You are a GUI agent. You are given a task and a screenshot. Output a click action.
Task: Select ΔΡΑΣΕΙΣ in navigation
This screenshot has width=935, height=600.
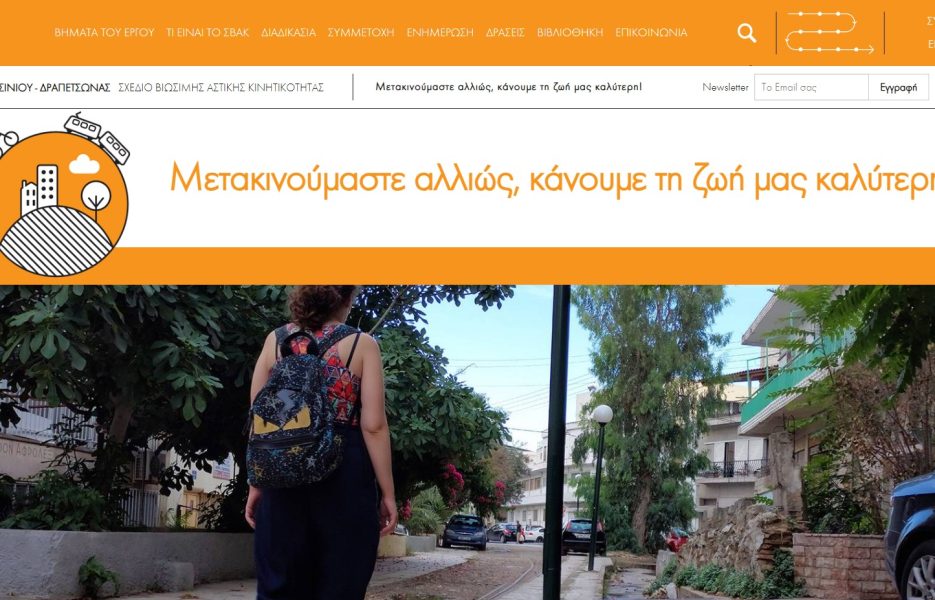click(505, 33)
